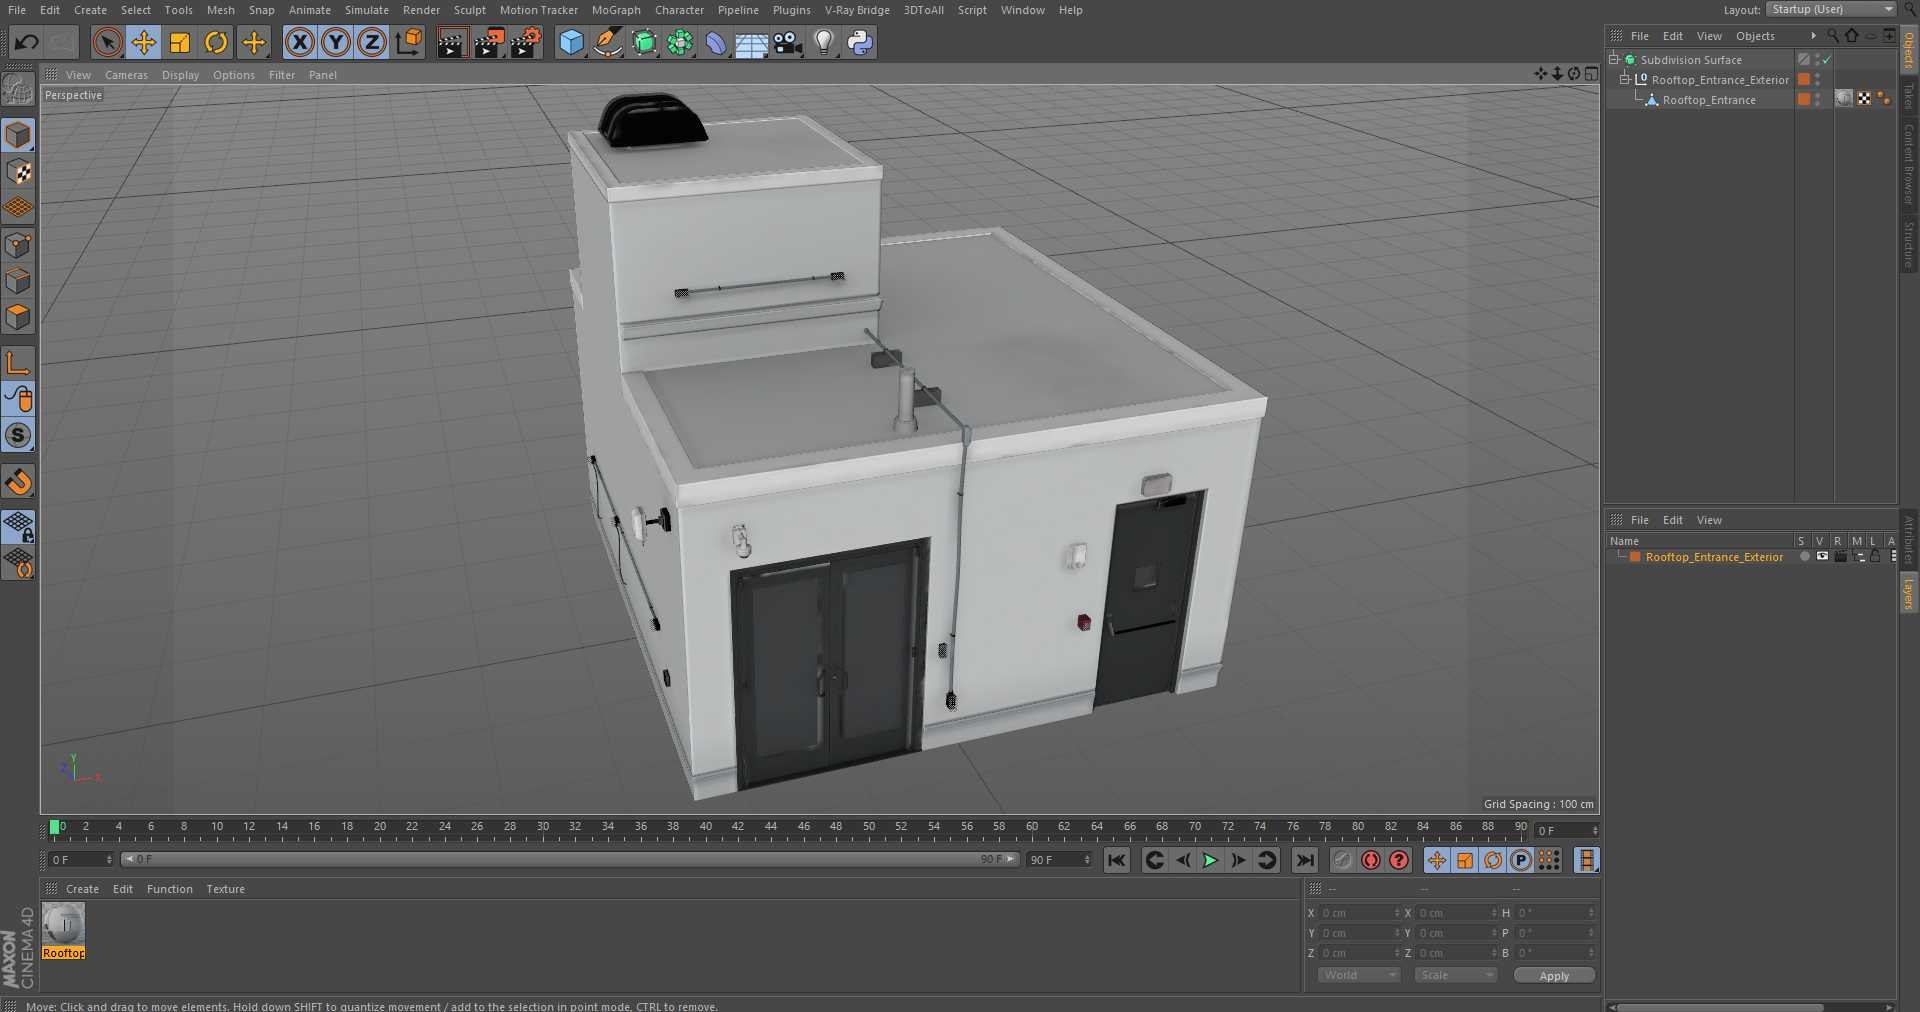This screenshot has width=1920, height=1012.
Task: Open the green Array modeling objects icon
Action: point(680,42)
